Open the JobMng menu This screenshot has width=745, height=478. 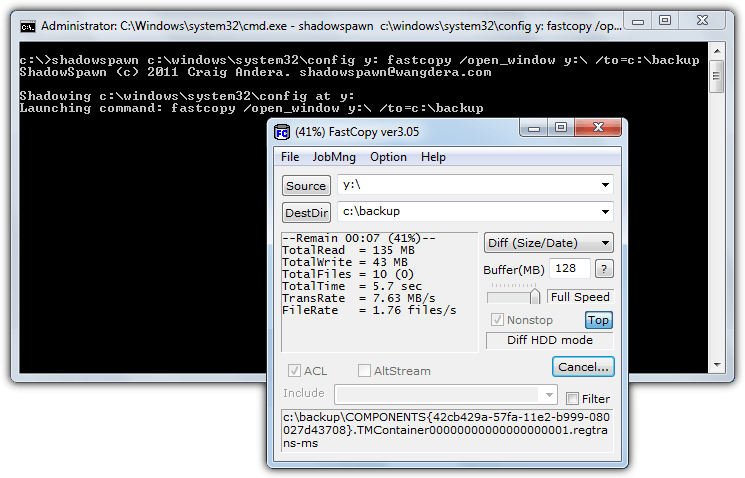[x=334, y=157]
